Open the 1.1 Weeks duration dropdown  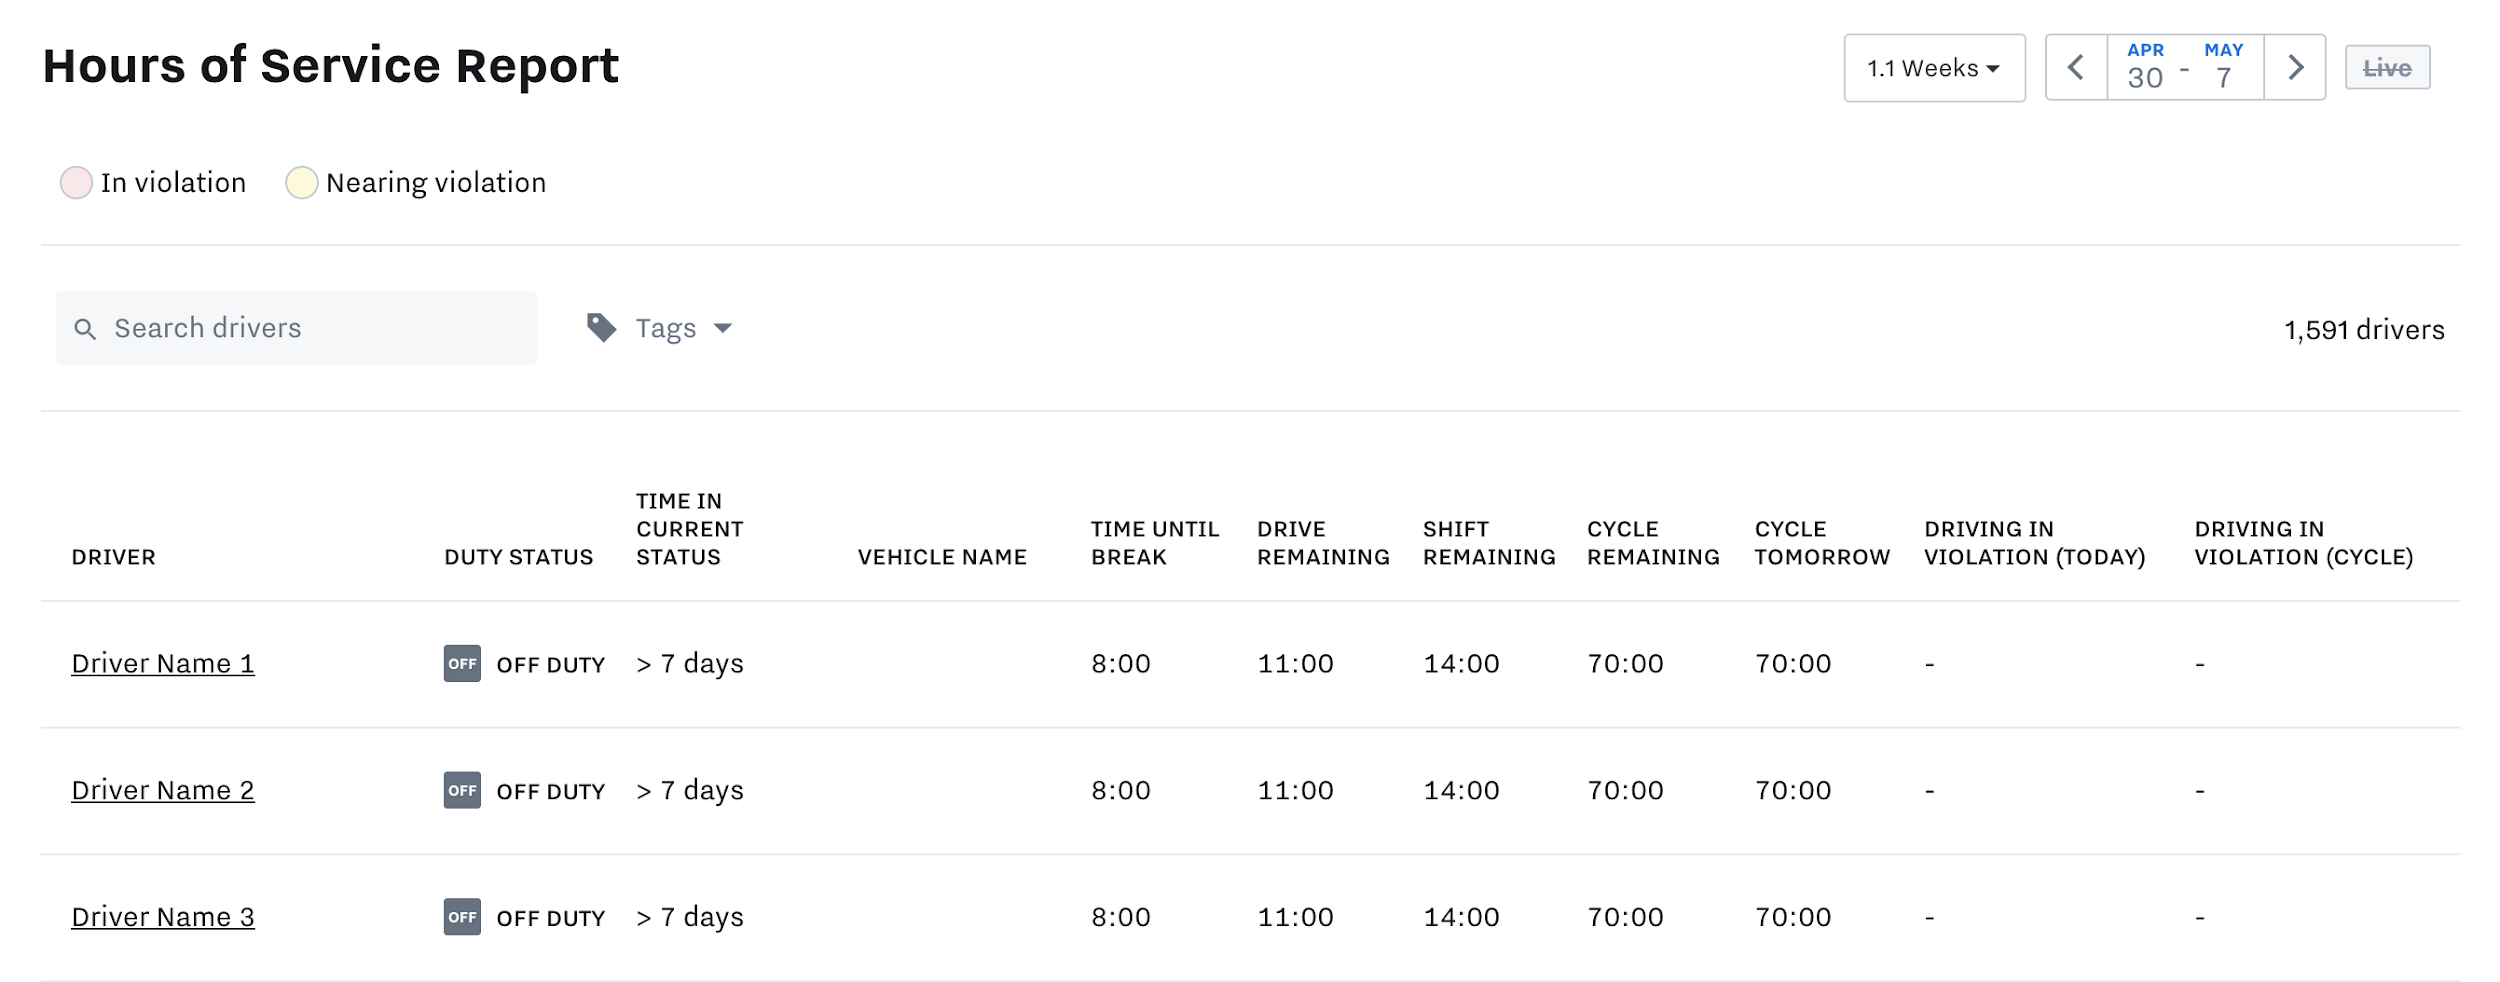coord(1934,68)
